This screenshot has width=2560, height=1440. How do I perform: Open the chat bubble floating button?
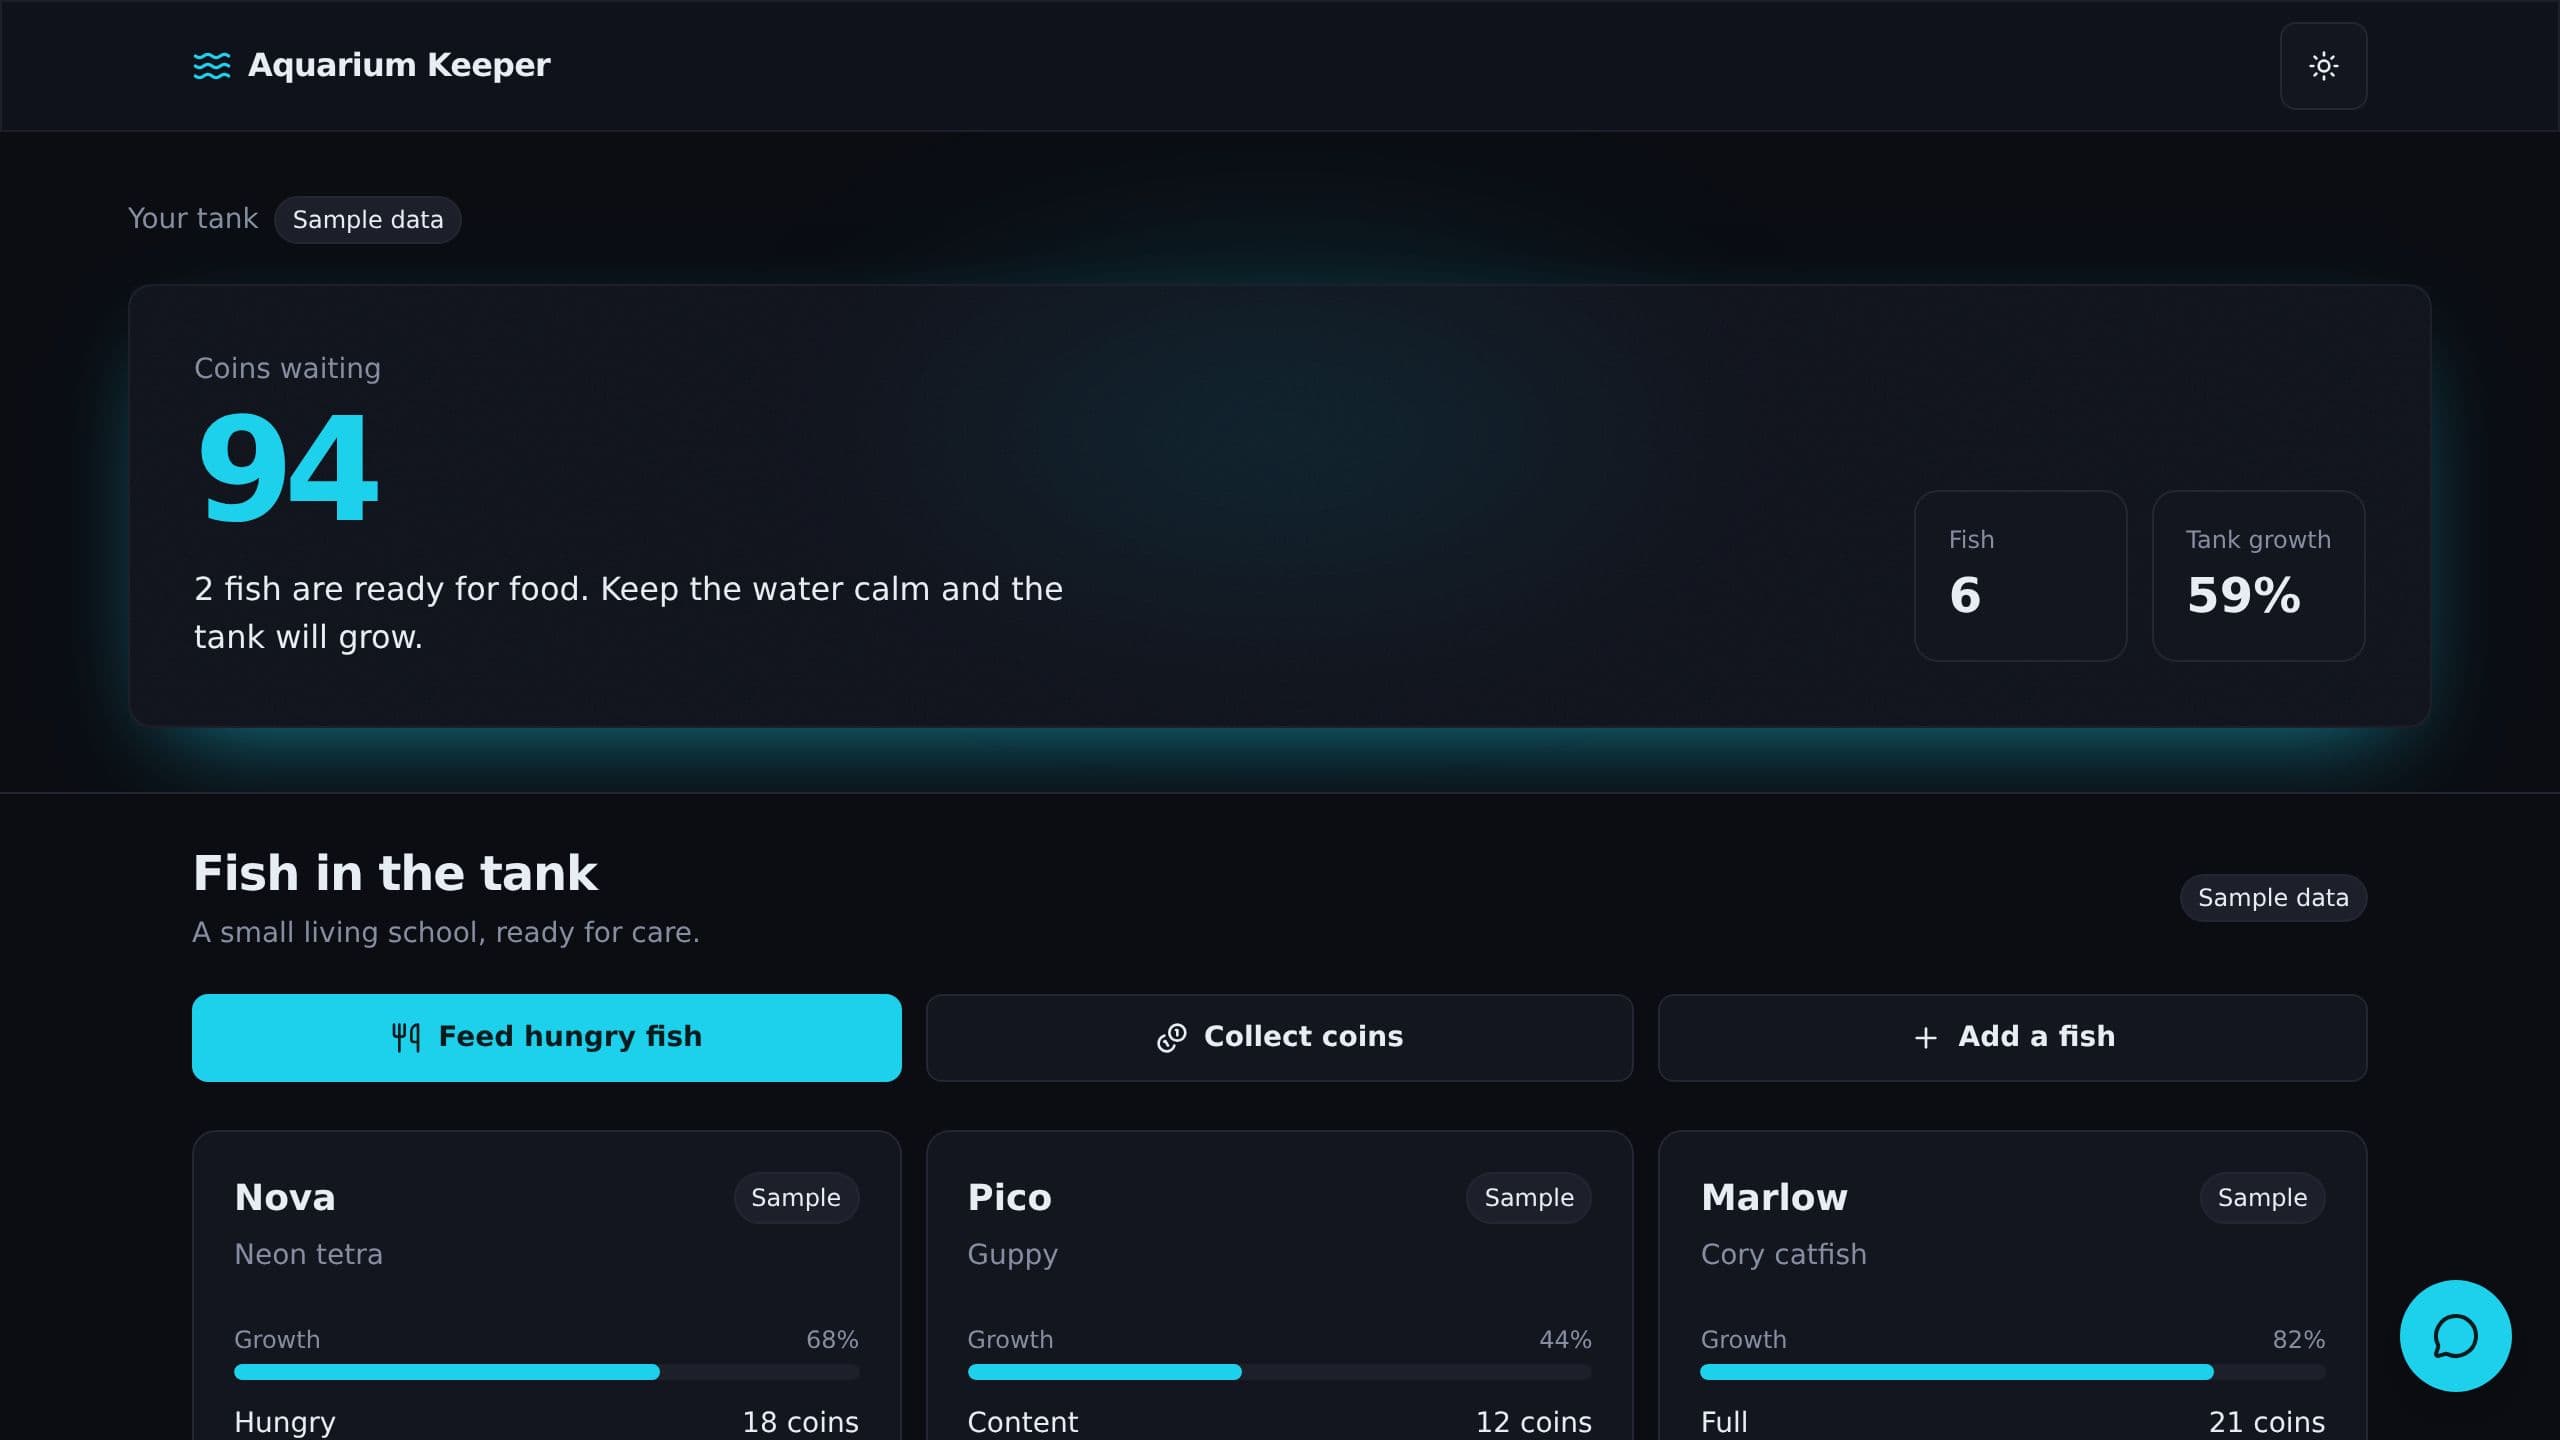[x=2455, y=1335]
